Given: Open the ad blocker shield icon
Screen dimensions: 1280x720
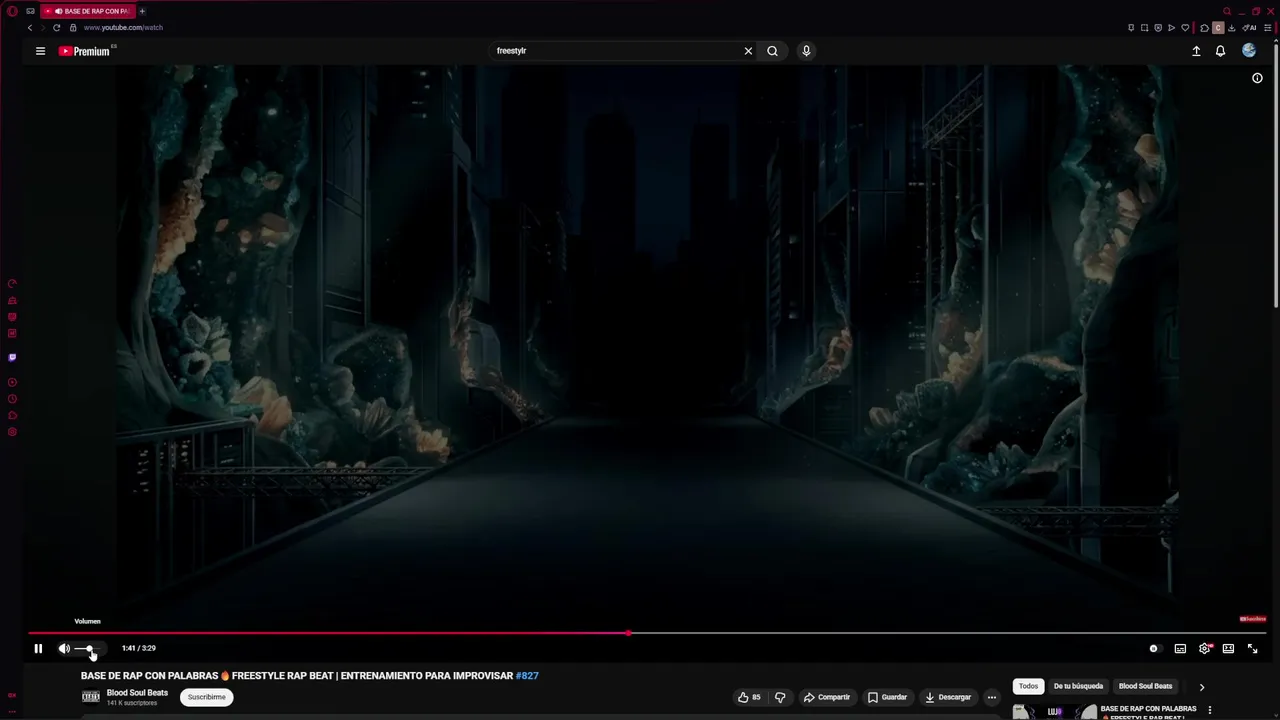Looking at the screenshot, I should point(1158,28).
